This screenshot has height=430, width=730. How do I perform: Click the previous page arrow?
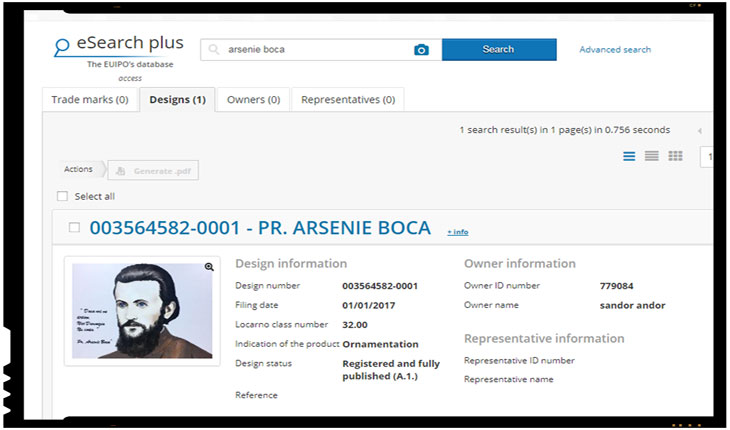point(699,130)
